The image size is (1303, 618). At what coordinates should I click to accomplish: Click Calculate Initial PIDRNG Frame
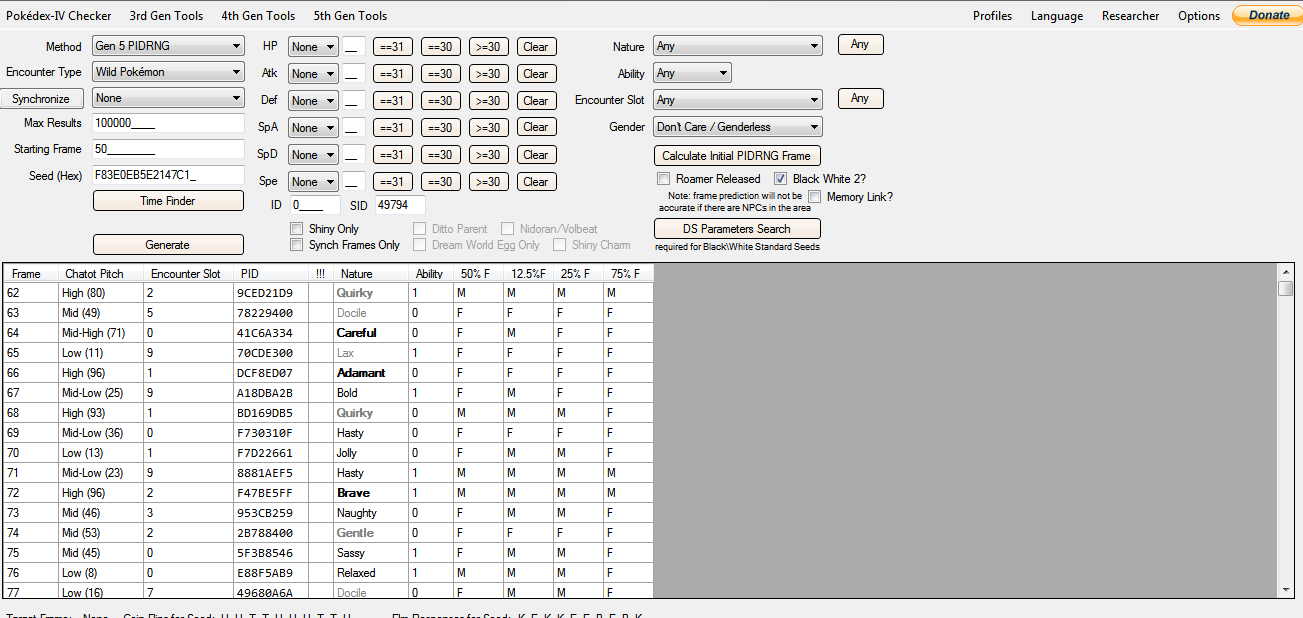[x=737, y=156]
